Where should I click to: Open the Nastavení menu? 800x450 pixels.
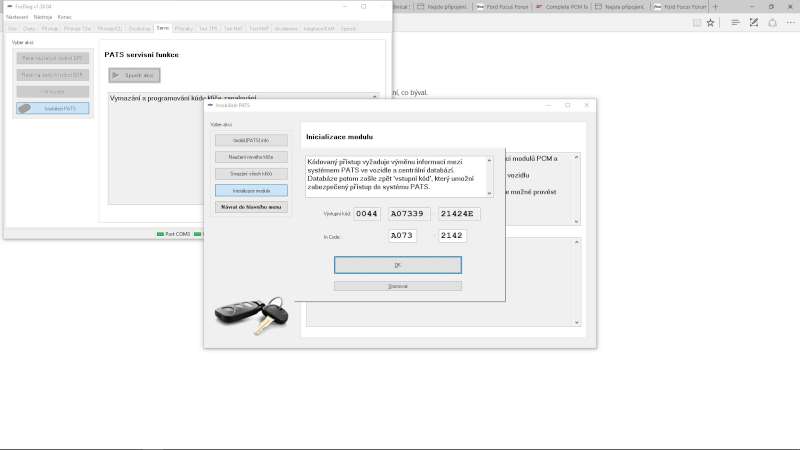coord(15,17)
